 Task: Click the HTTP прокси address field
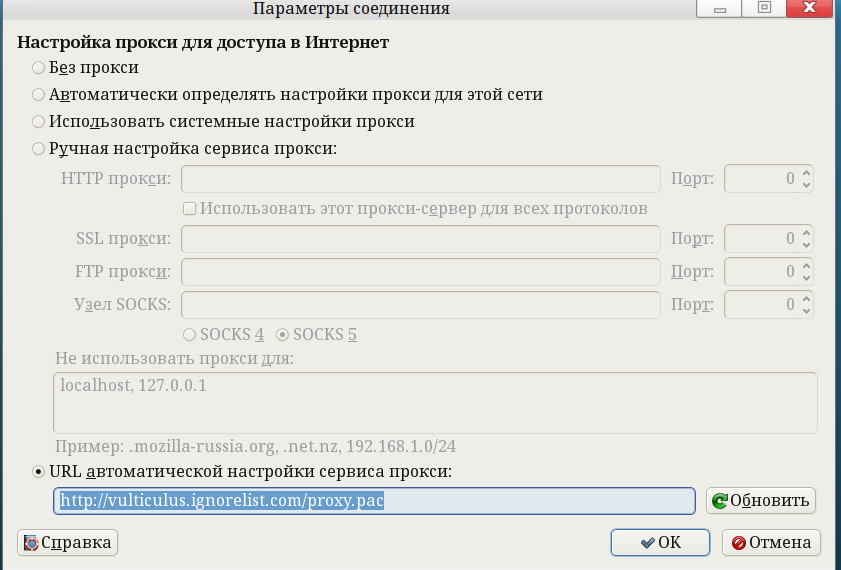pyautogui.click(x=420, y=179)
